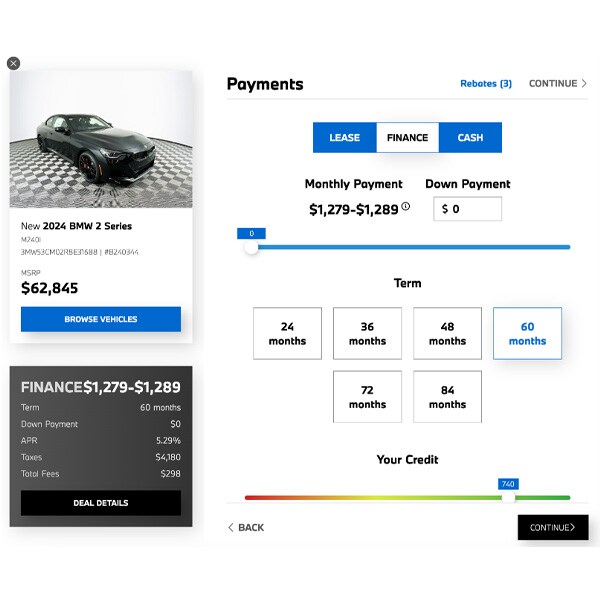Click the monthly payment info icon
Viewport: 600px width, 600px height.
[x=406, y=206]
